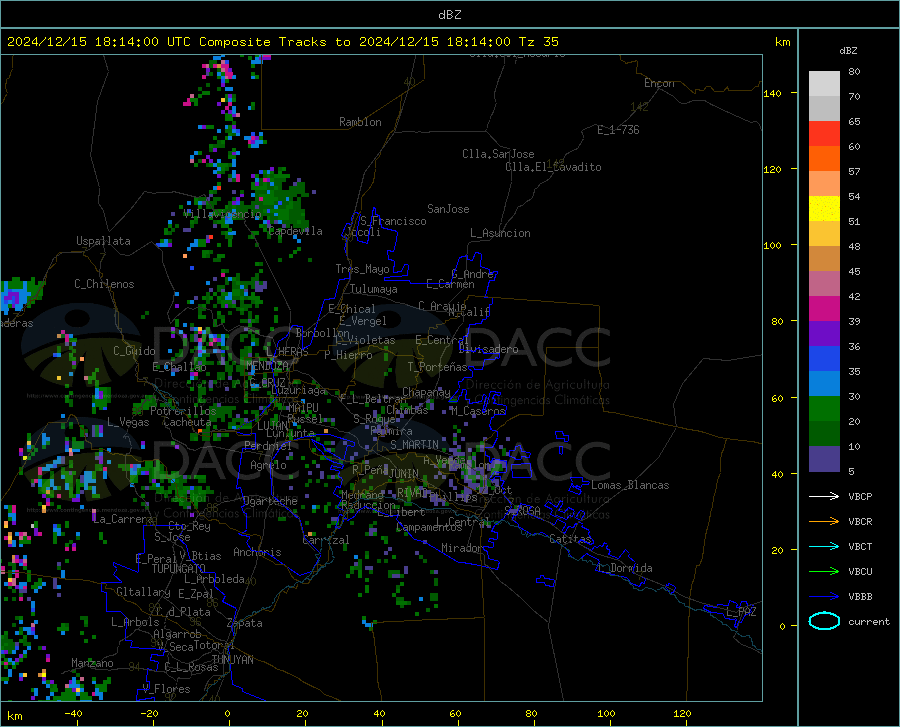This screenshot has width=900, height=727.
Task: Click the 'dBZ' title at top
Action: (449, 15)
